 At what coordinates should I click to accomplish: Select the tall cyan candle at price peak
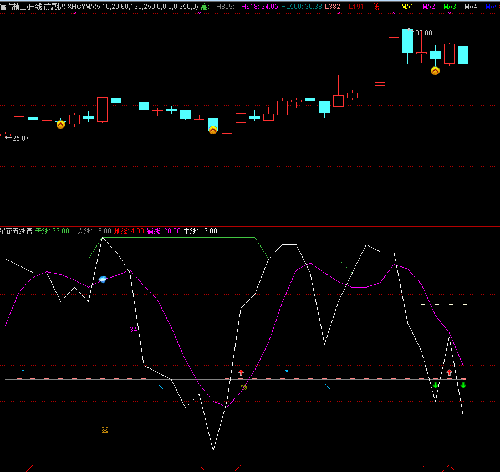point(407,41)
